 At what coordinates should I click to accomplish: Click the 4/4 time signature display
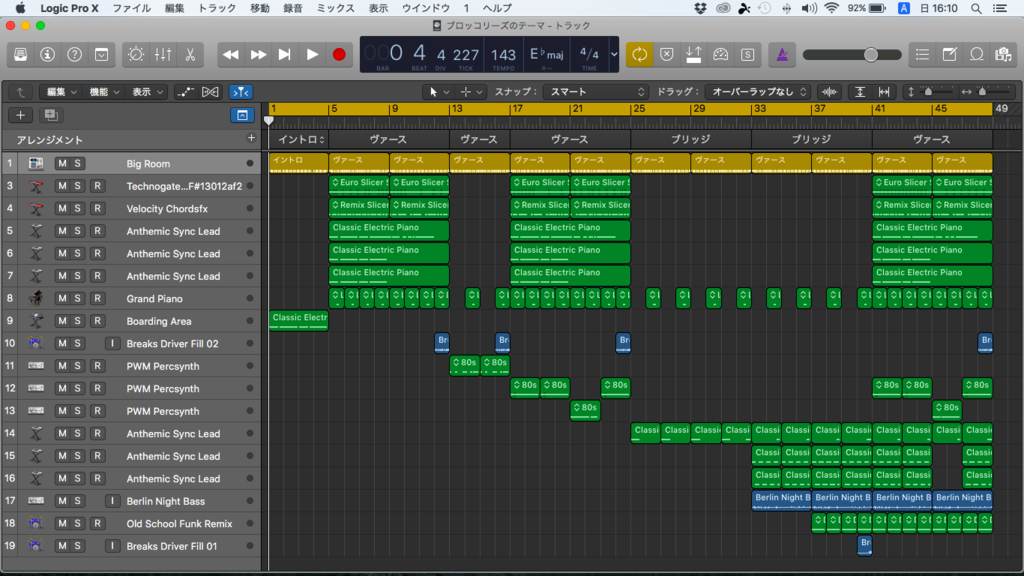pyautogui.click(x=589, y=55)
